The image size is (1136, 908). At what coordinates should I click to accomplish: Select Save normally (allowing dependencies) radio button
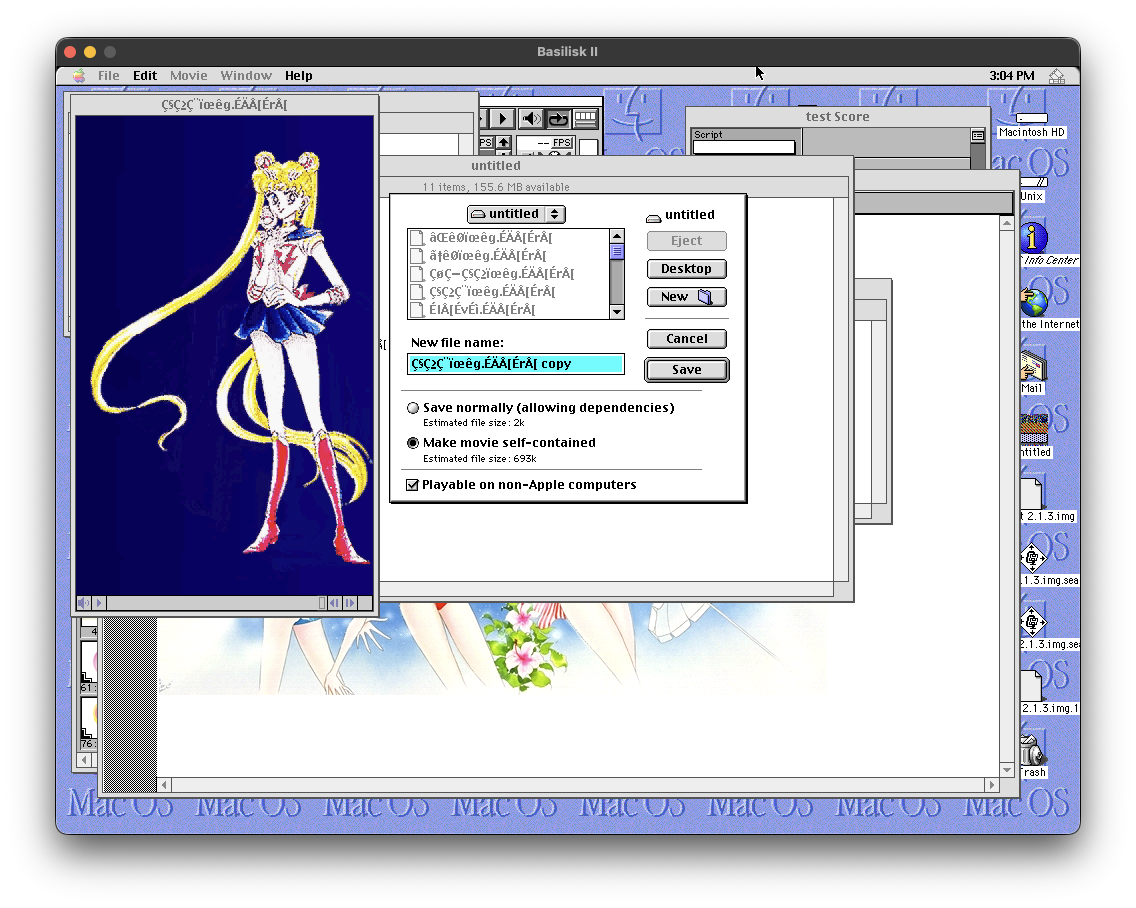[413, 408]
